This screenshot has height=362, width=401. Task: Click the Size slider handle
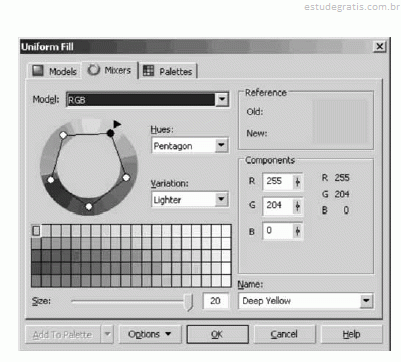pos(189,302)
